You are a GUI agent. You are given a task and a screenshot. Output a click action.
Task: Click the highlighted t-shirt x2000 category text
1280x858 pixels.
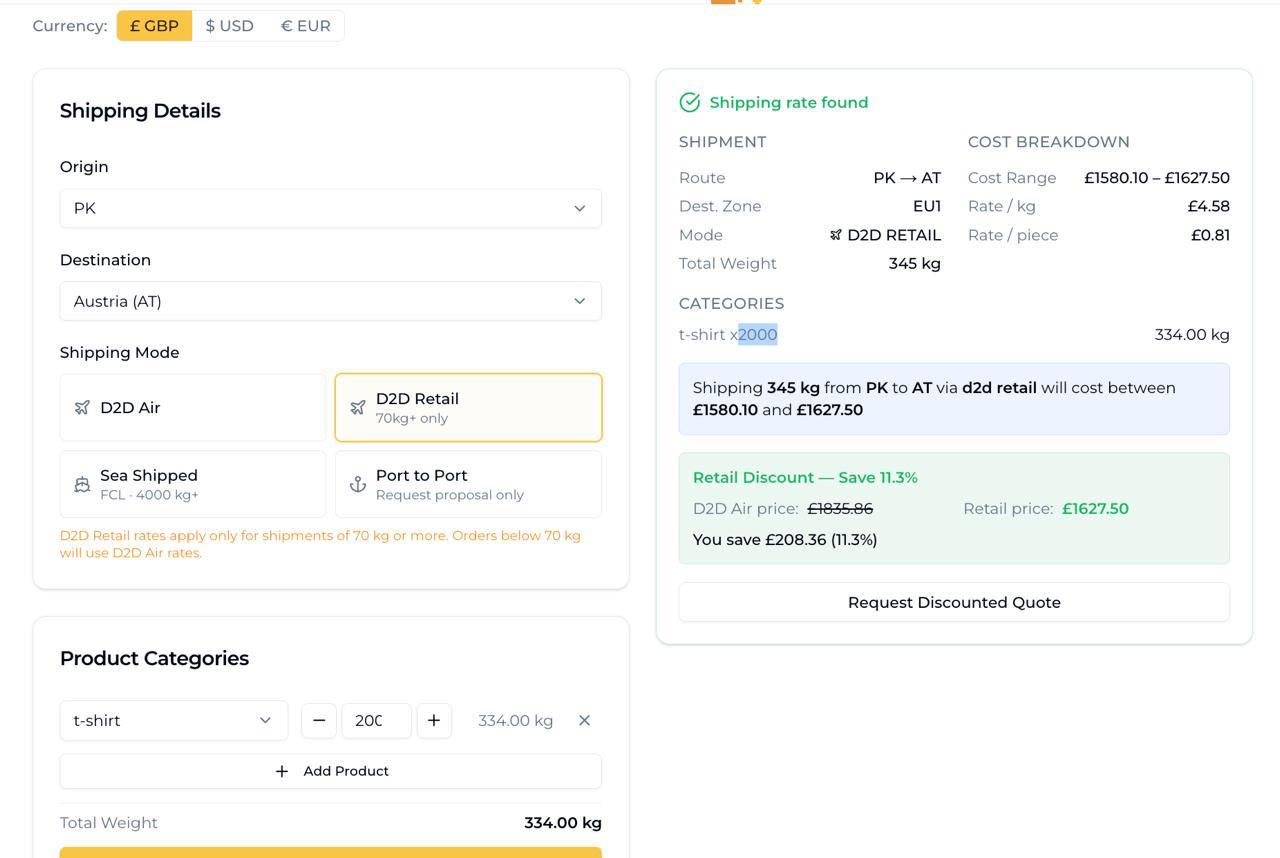coord(728,335)
